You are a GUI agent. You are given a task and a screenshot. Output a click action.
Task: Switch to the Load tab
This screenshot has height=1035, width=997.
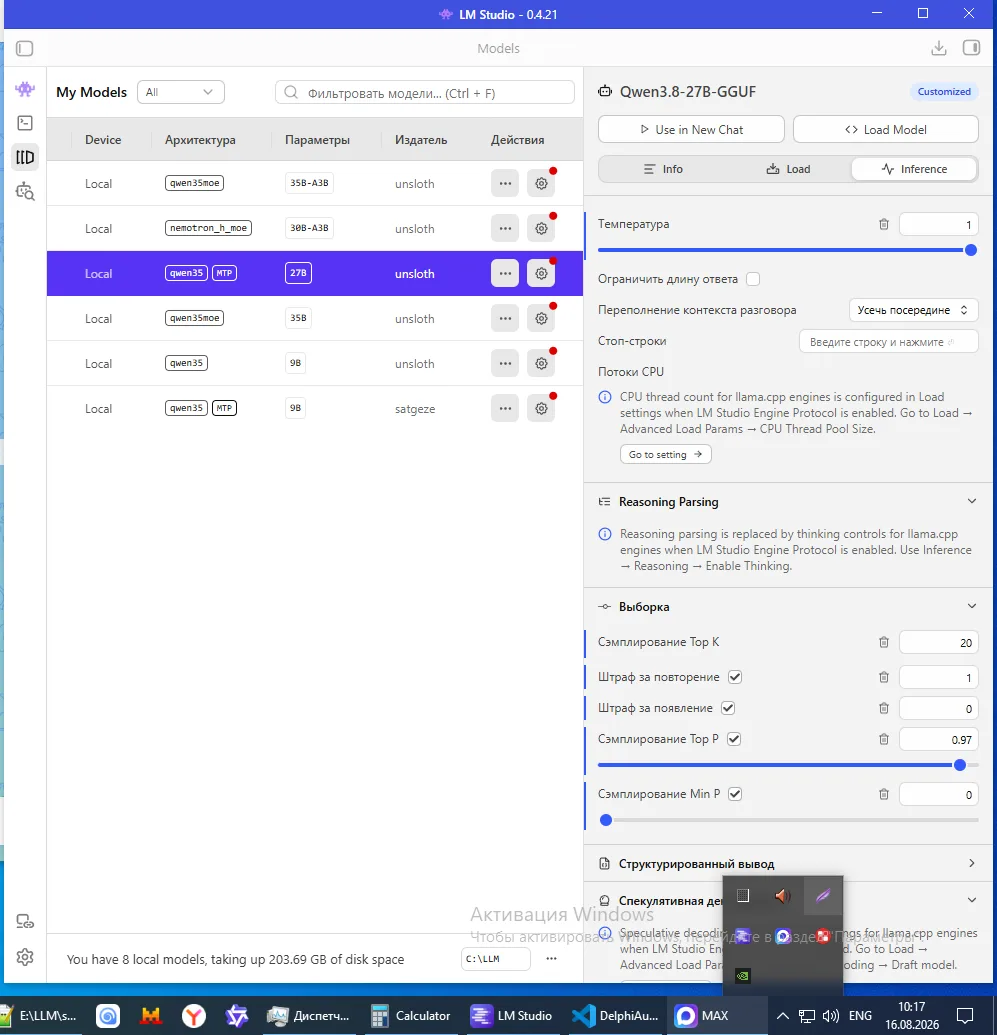pyautogui.click(x=788, y=169)
